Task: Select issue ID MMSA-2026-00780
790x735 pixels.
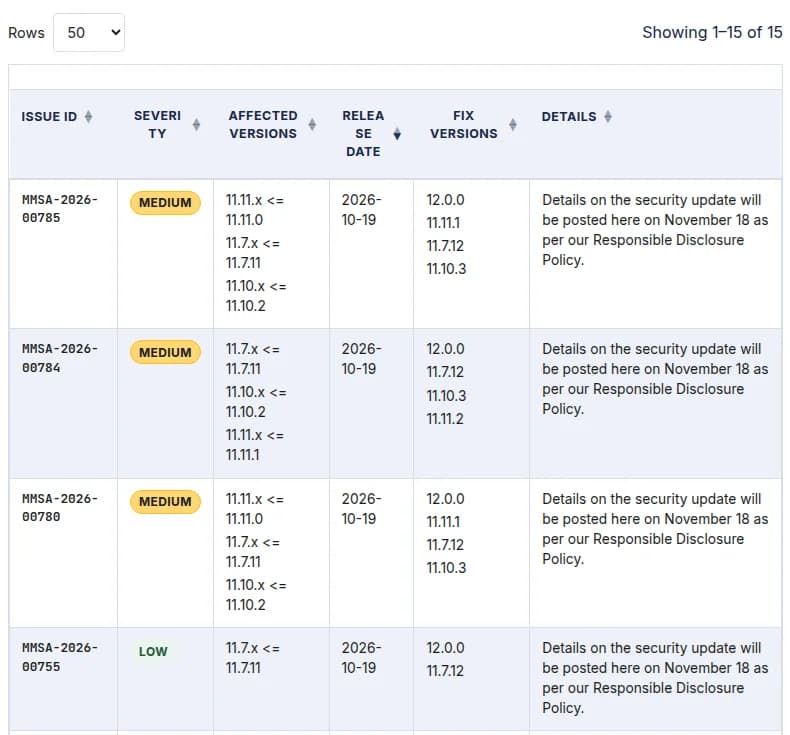Action: pyautogui.click(x=60, y=508)
